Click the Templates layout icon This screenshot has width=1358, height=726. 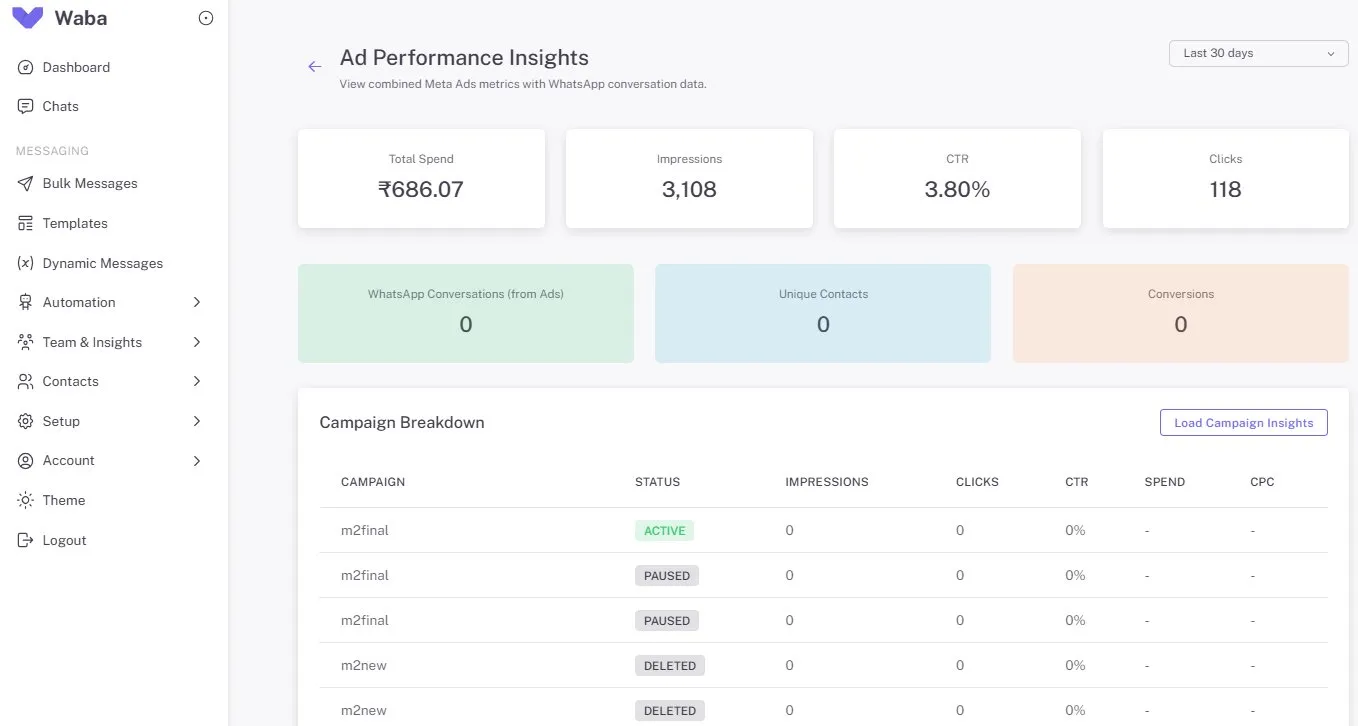click(25, 224)
